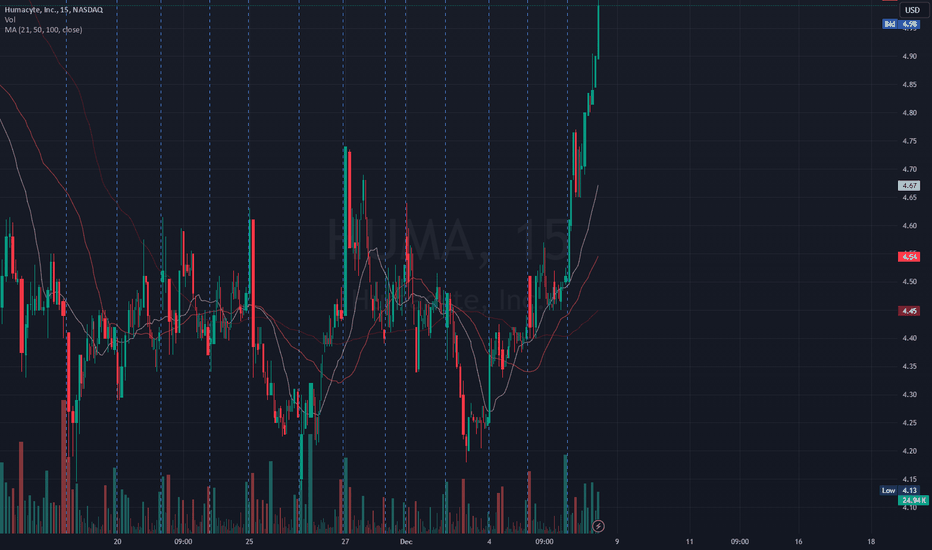Click the 4.85 price axis value
This screenshot has width=932, height=550.
[x=909, y=84]
